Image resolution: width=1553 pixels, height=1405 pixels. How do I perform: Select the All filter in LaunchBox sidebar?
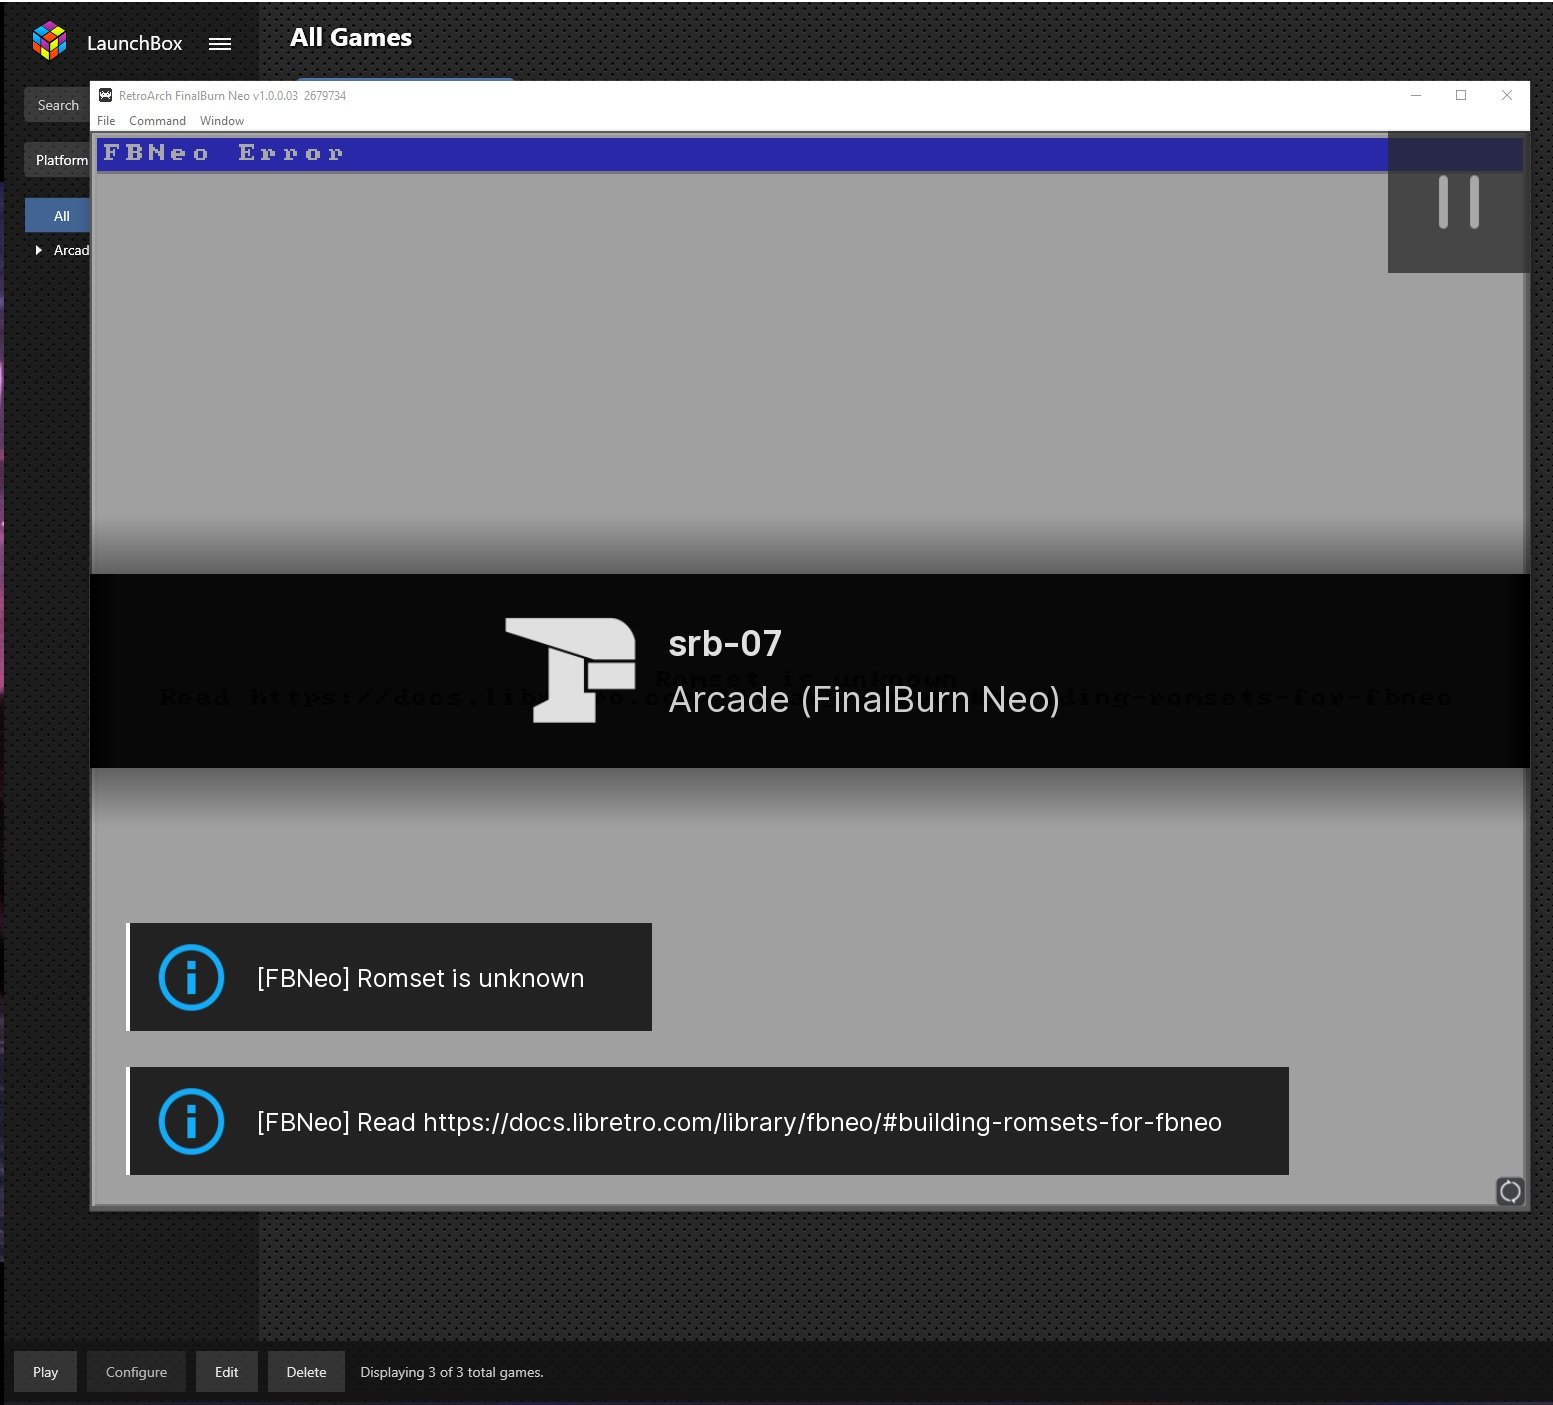coord(58,216)
